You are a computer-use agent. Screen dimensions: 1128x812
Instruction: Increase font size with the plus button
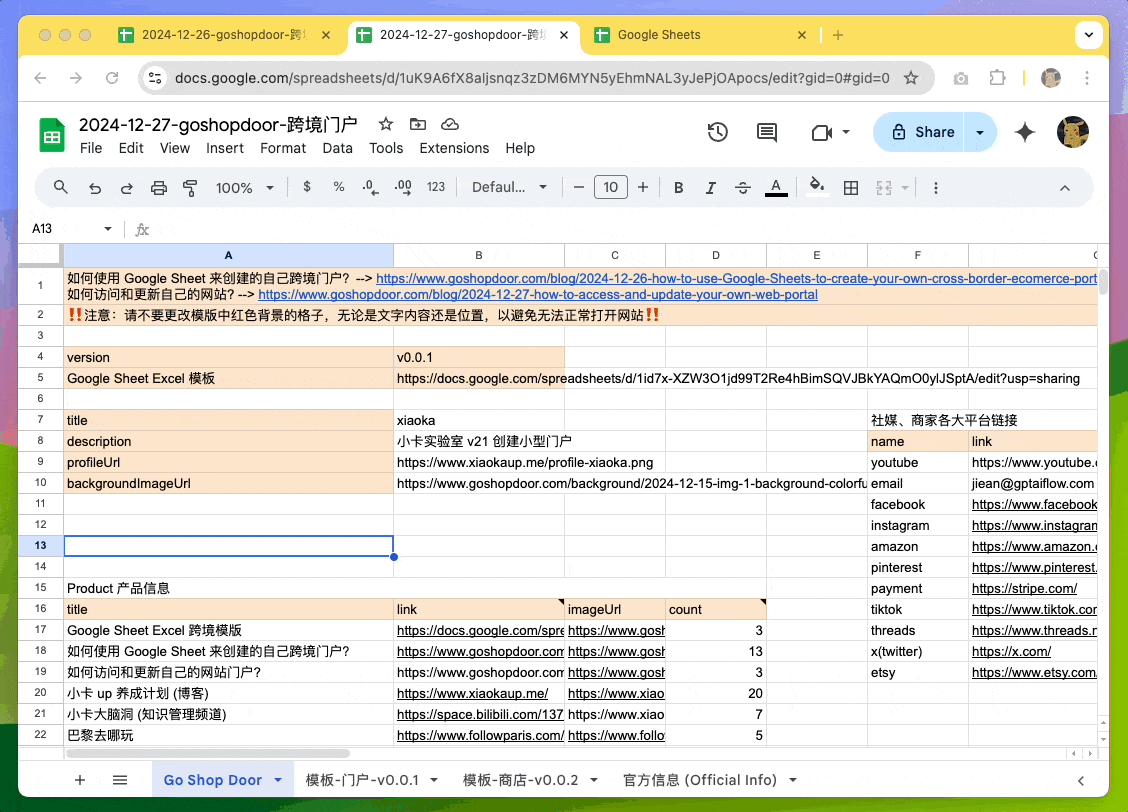(643, 187)
